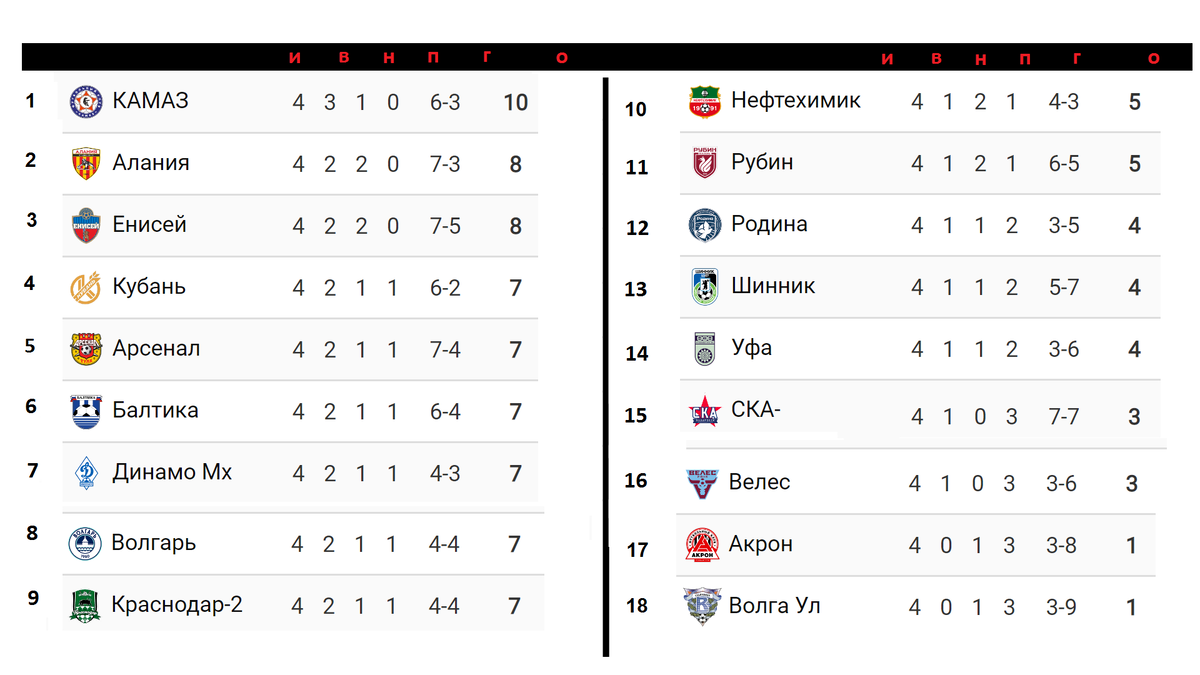Viewport: 1200px width, 675px height.
Task: Click КАМАЗ's points total of 10
Action: (x=516, y=102)
